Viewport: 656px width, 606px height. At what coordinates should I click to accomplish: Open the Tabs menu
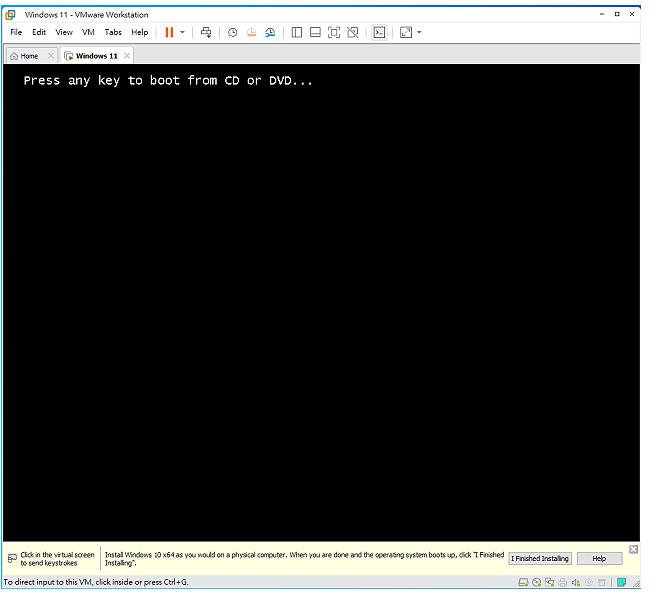point(113,32)
